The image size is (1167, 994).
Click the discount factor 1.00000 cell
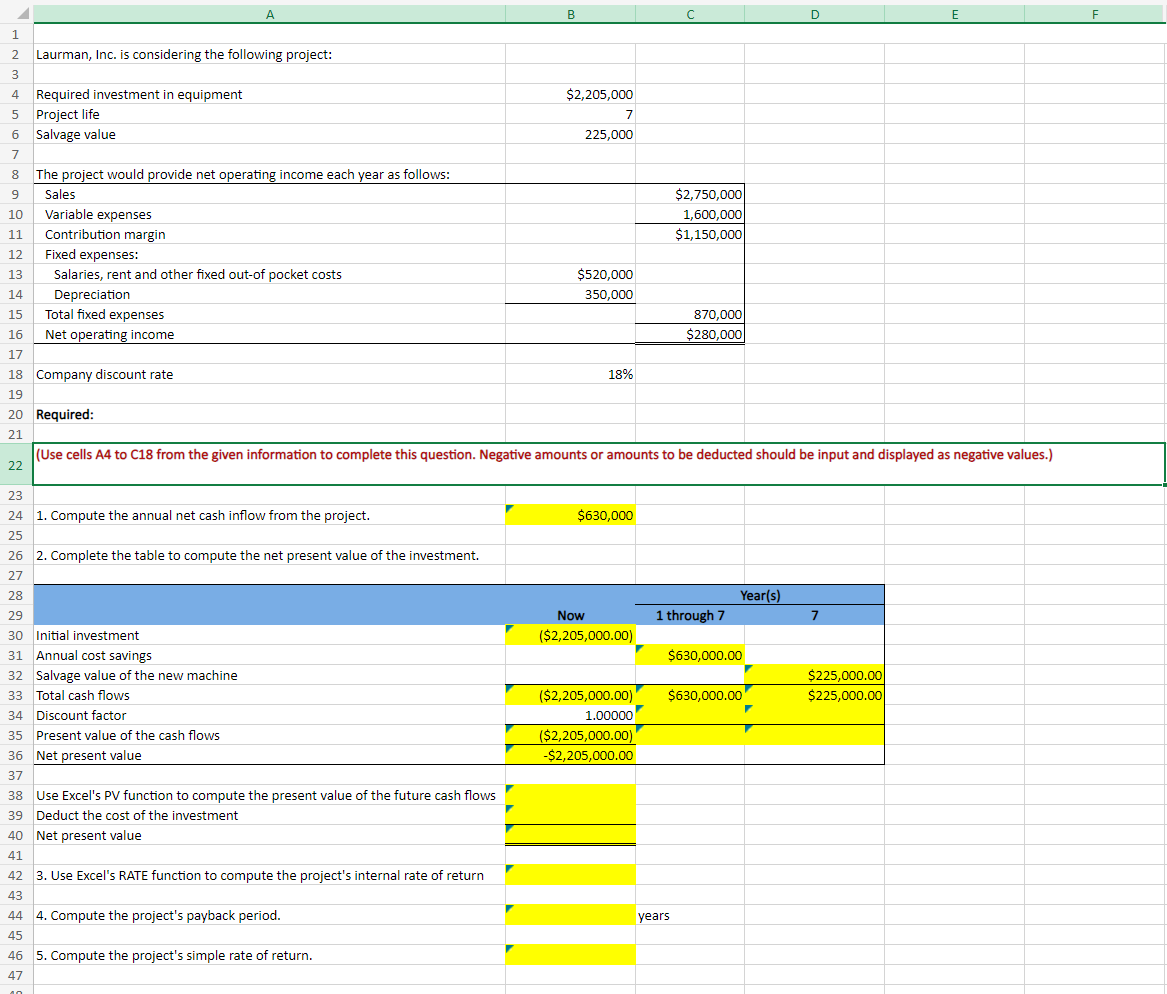570,715
